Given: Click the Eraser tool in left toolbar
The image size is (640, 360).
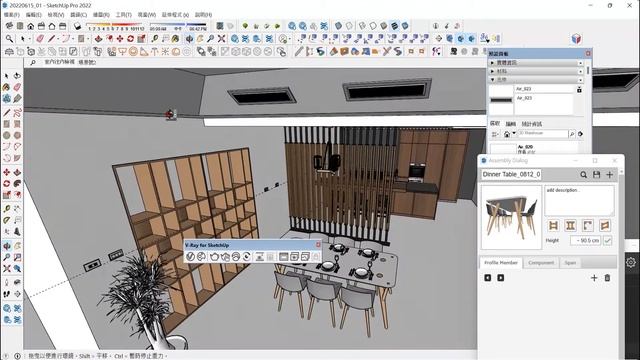Looking at the screenshot, I should pyautogui.click(x=17, y=87).
